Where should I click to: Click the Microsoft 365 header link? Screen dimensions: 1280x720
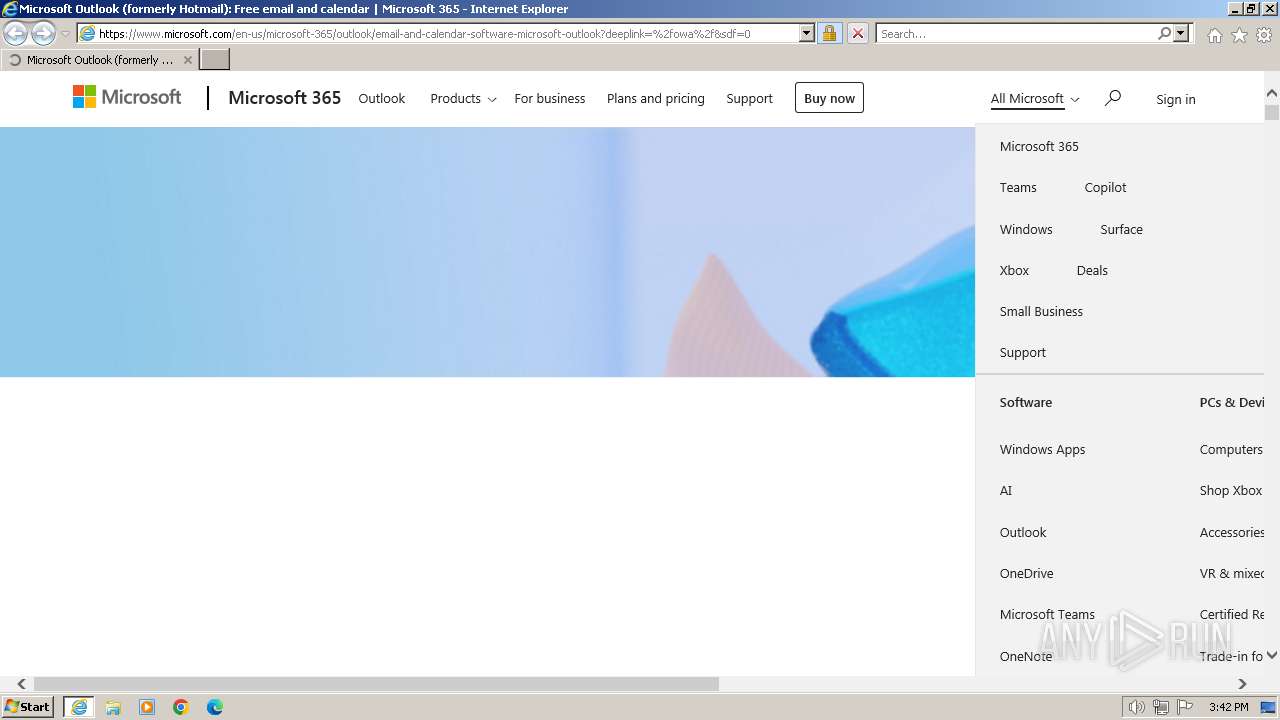(285, 97)
